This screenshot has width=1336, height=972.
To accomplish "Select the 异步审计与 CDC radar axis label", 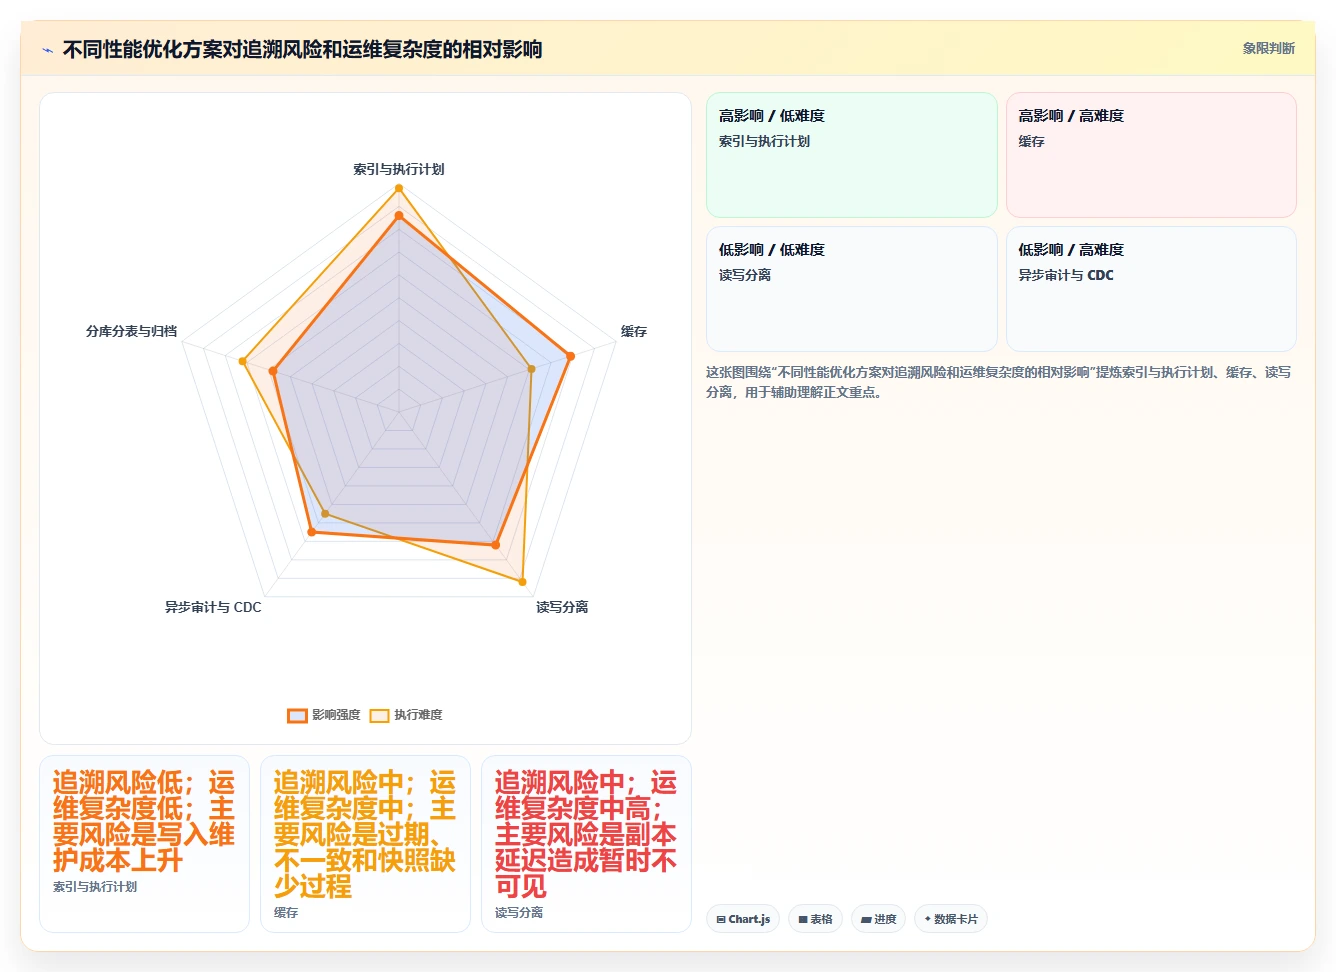I will [213, 607].
